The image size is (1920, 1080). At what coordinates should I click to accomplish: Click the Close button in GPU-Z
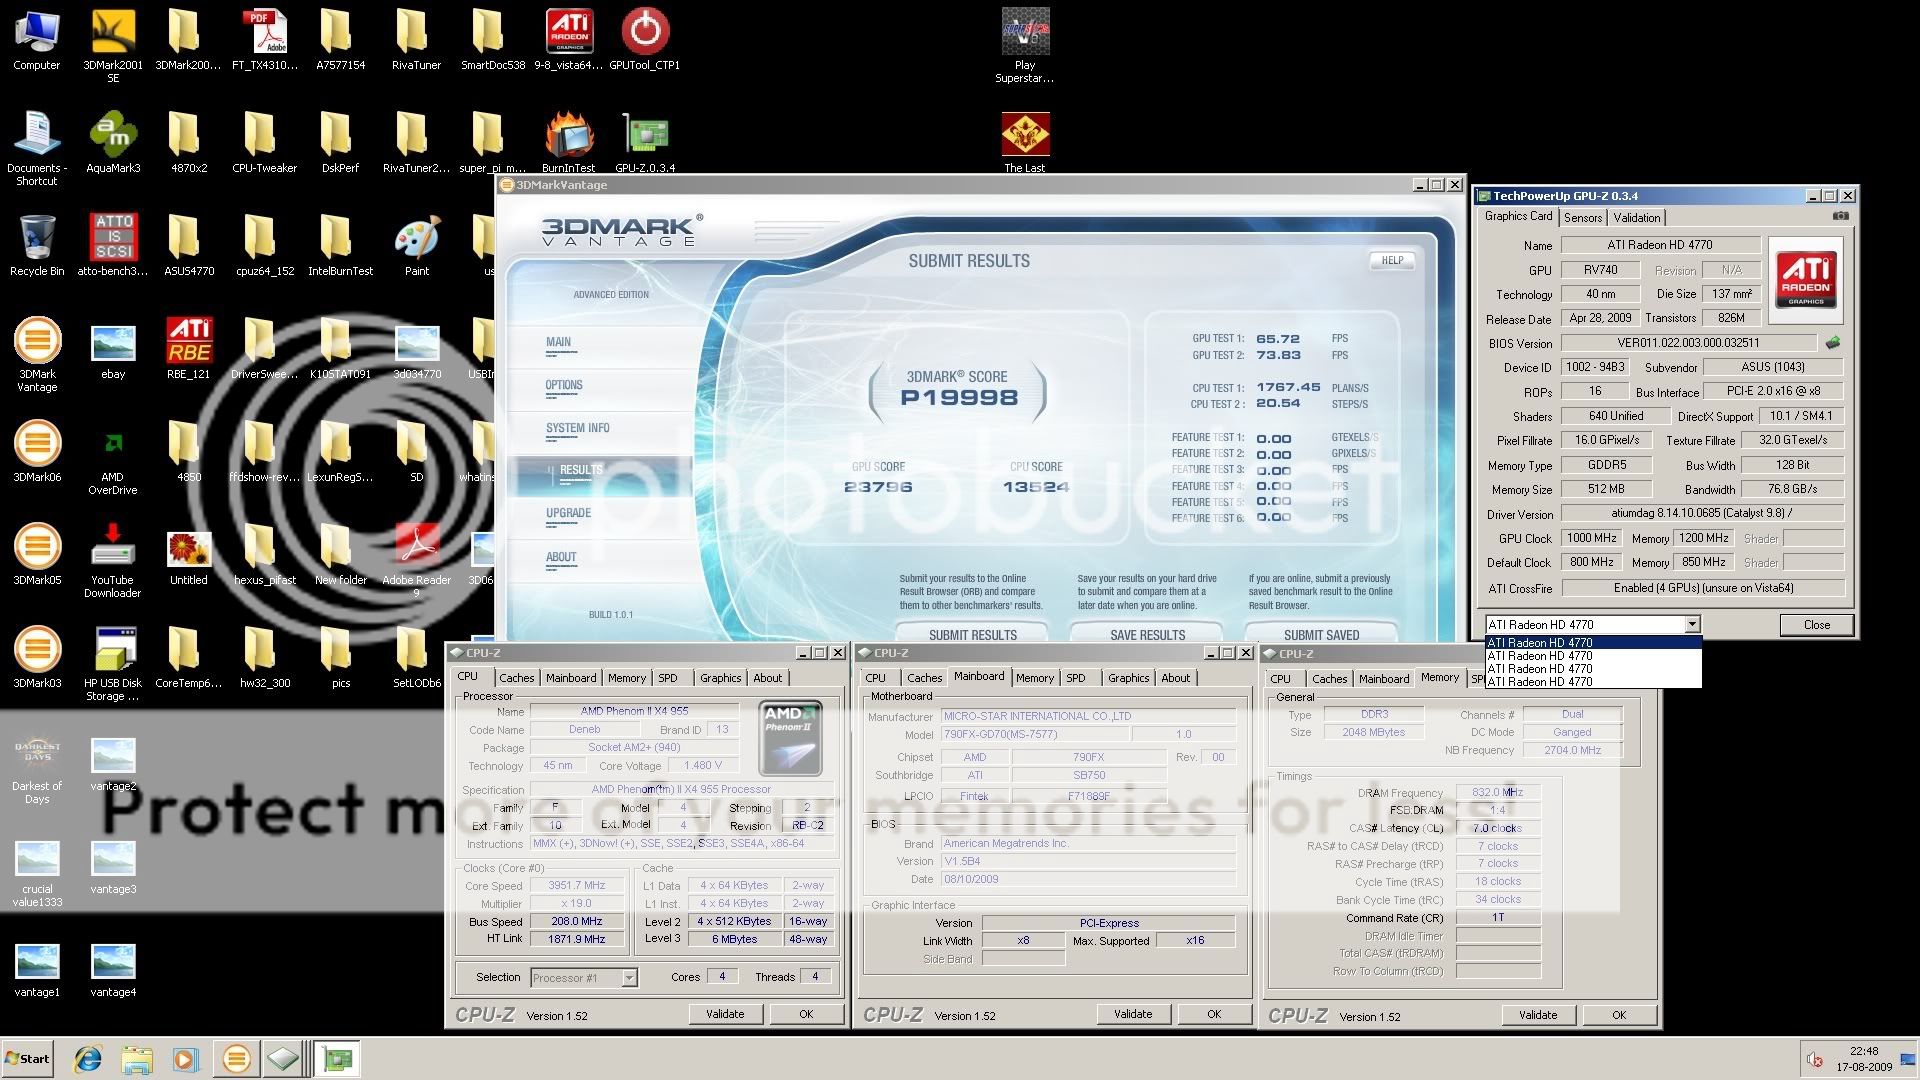[x=1816, y=625]
